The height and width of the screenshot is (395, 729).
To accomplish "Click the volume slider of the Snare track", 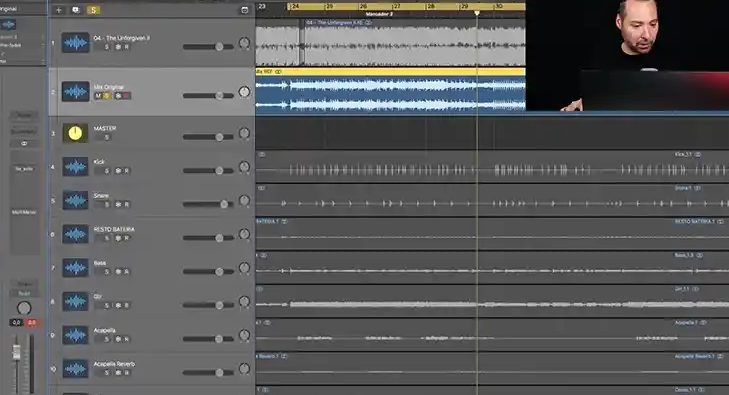I will 208,204.
